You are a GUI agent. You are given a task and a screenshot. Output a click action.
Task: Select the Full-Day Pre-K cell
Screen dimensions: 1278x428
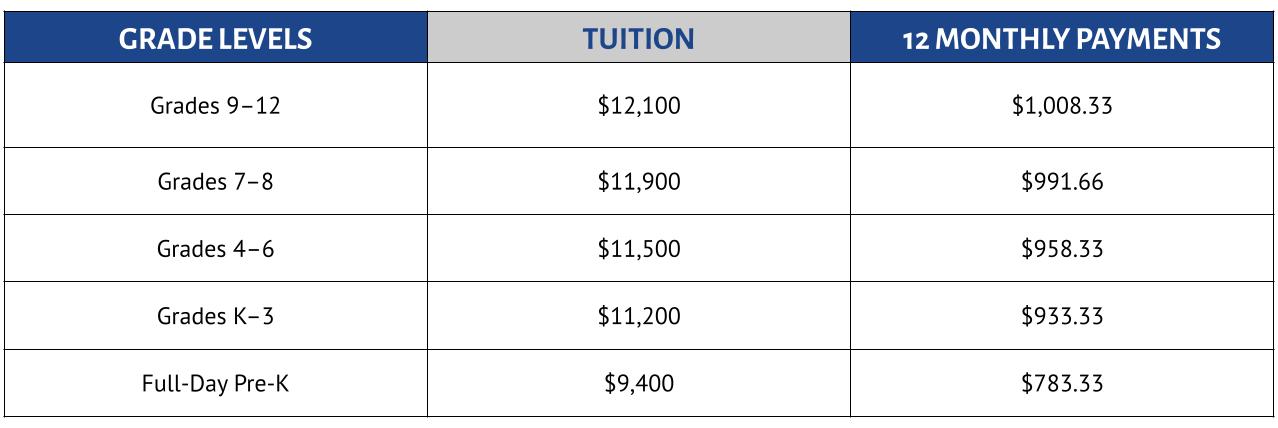(215, 383)
